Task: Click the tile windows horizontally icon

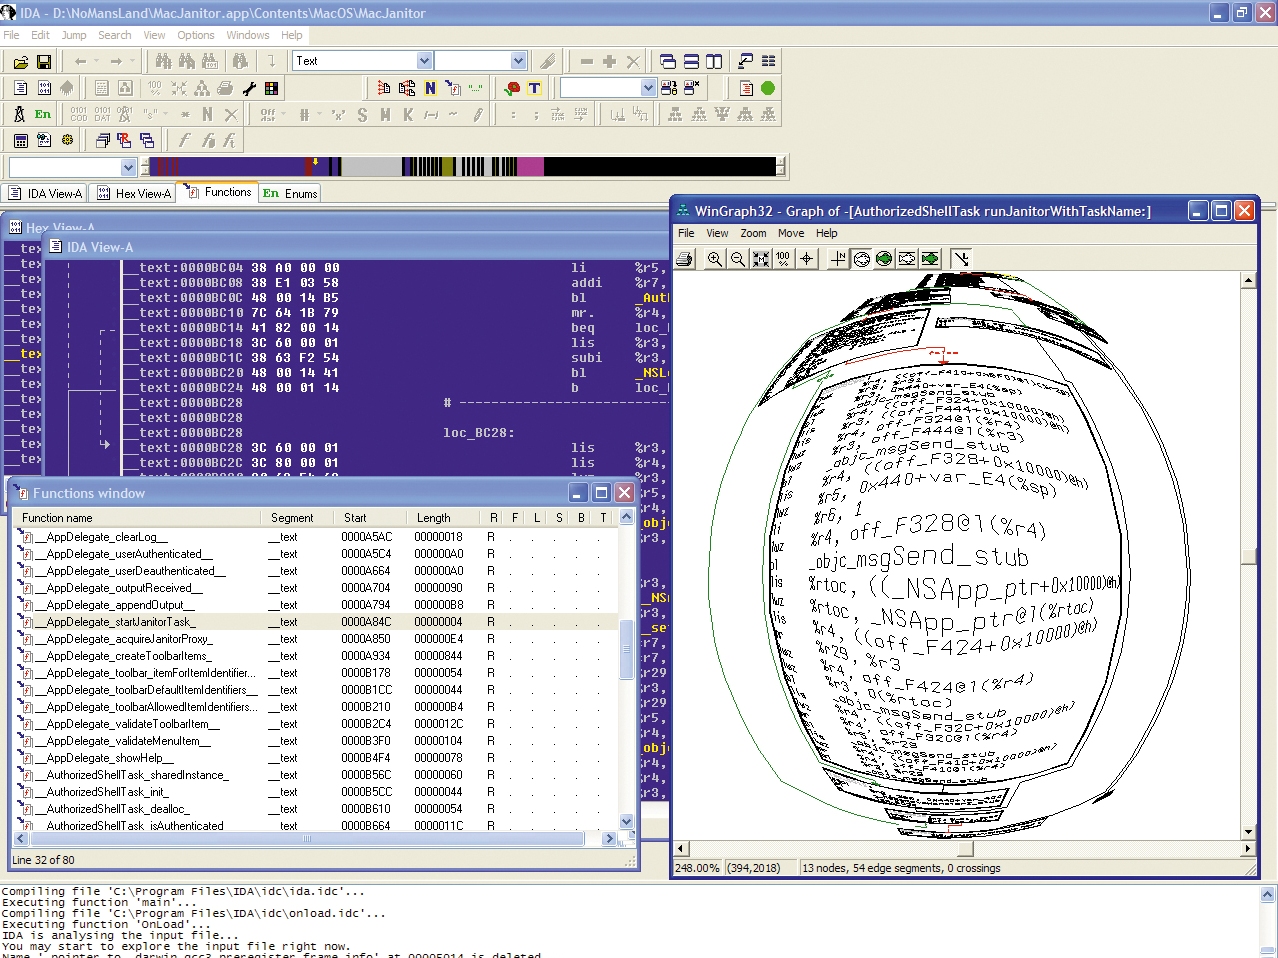Action: pos(691,62)
